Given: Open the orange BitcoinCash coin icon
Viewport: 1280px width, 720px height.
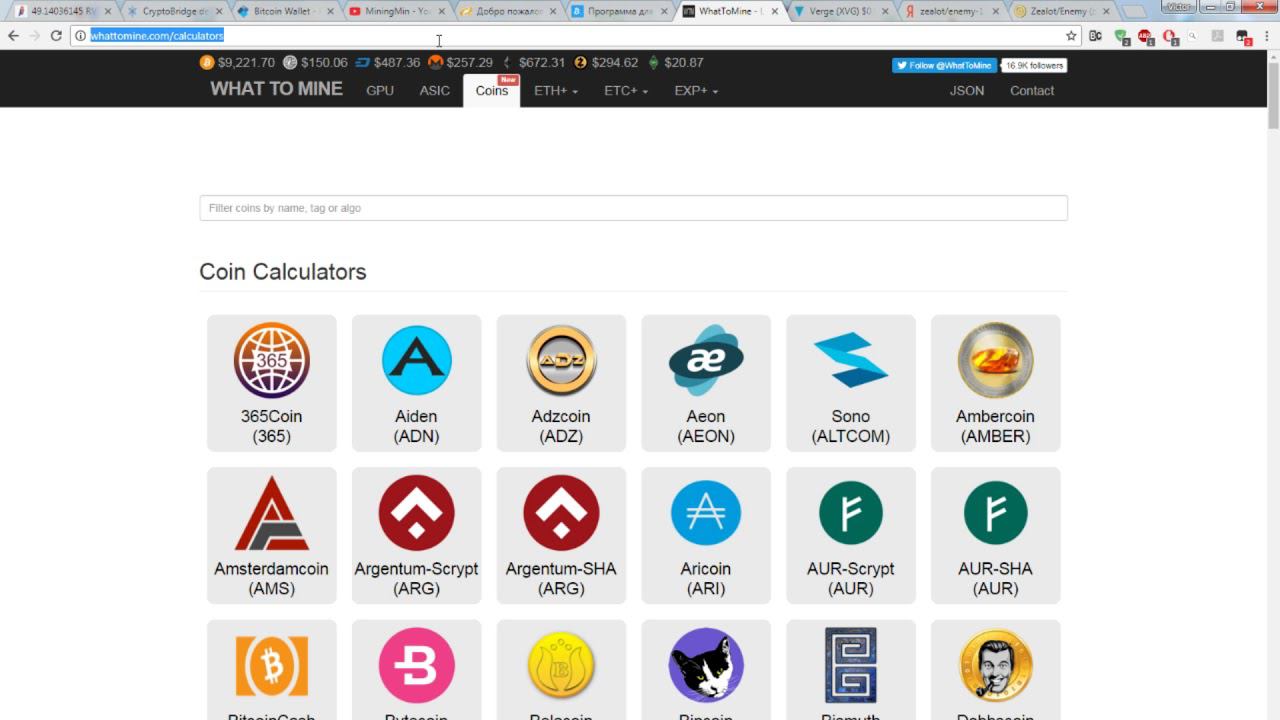Looking at the screenshot, I should [272, 665].
